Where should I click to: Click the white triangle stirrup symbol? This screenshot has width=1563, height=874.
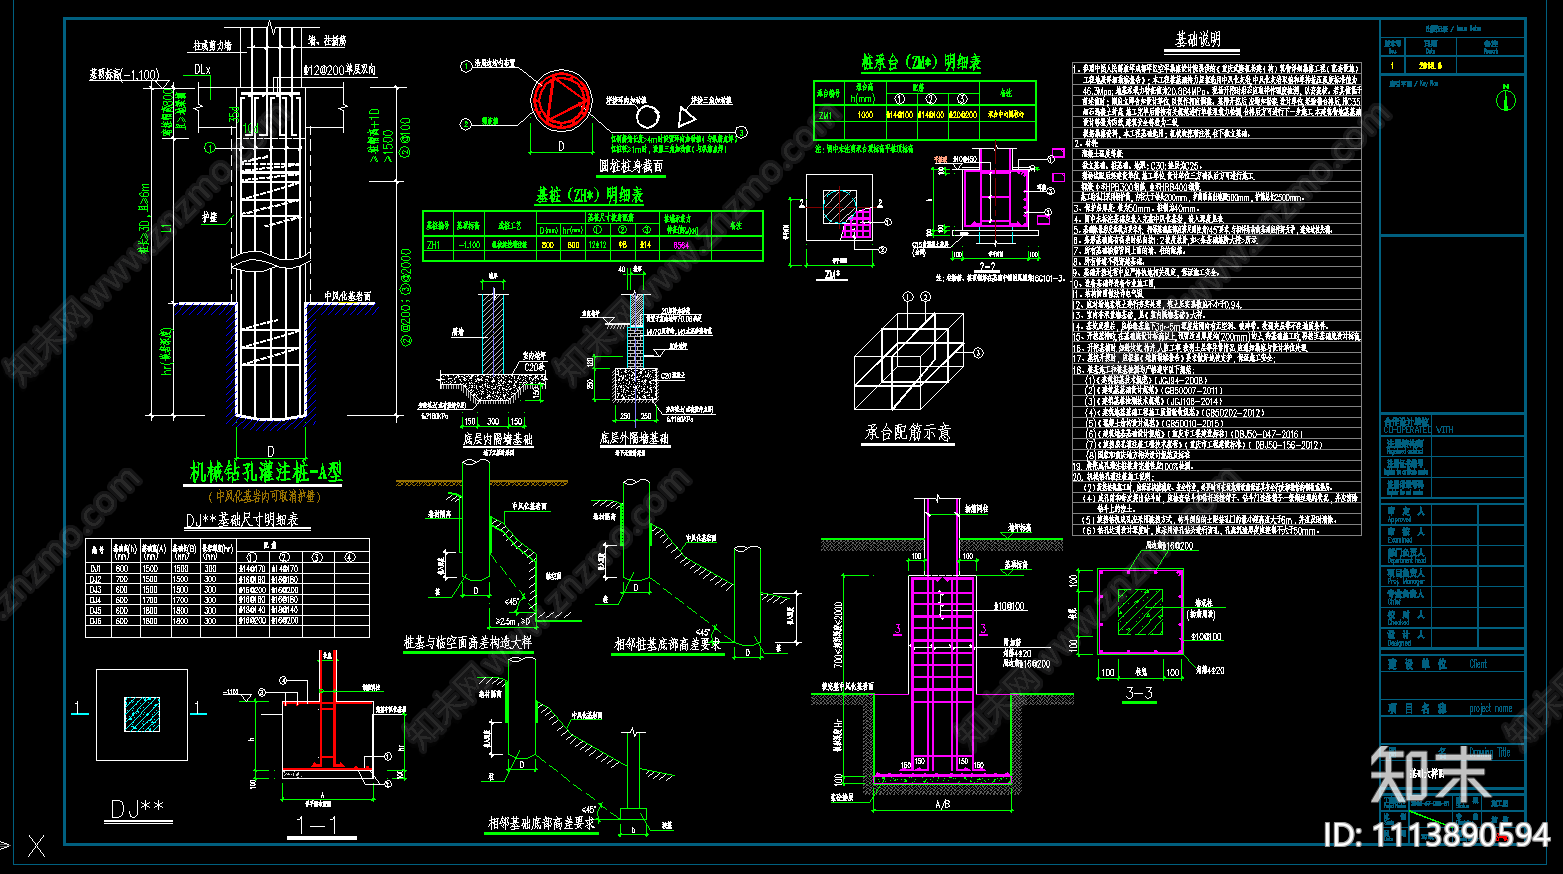(686, 116)
